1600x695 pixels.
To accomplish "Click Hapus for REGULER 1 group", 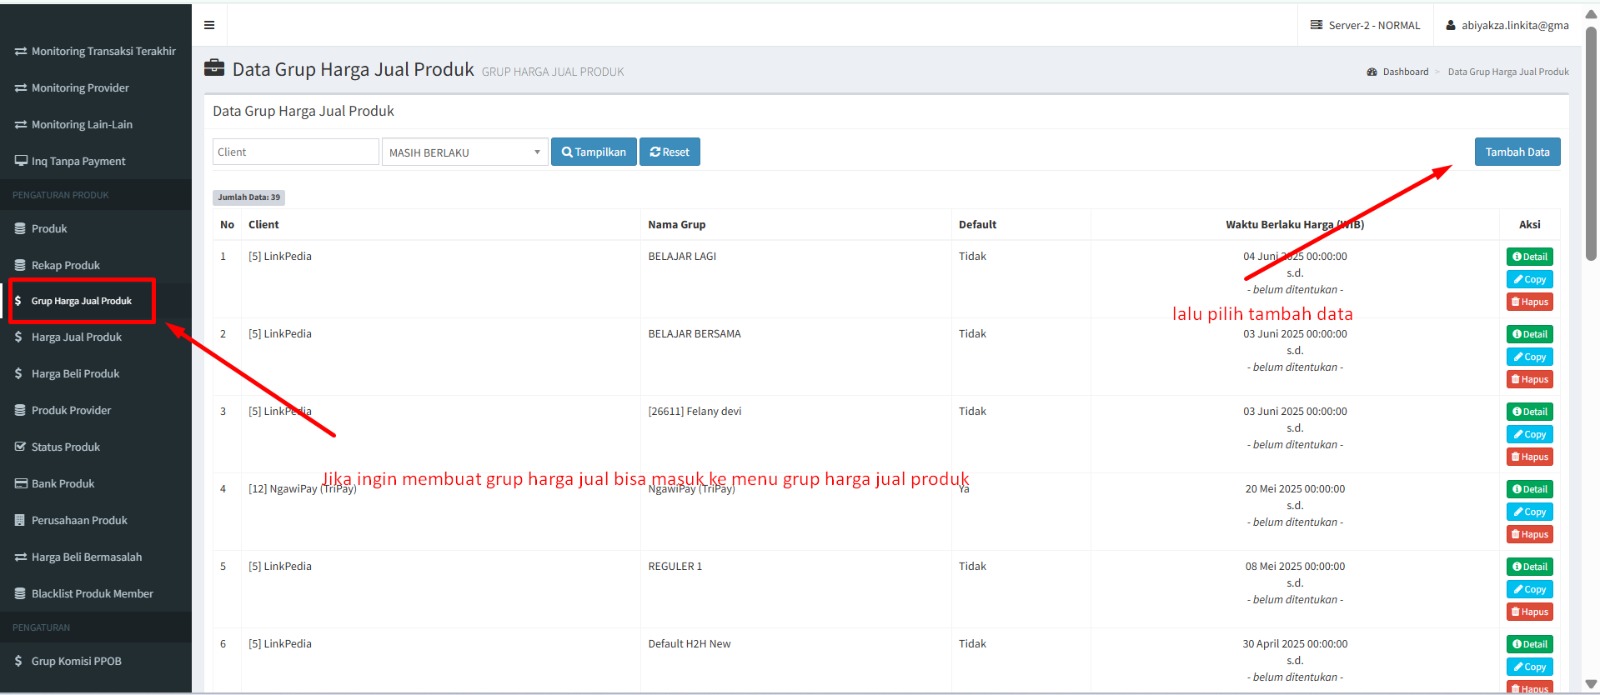I will pos(1530,612).
